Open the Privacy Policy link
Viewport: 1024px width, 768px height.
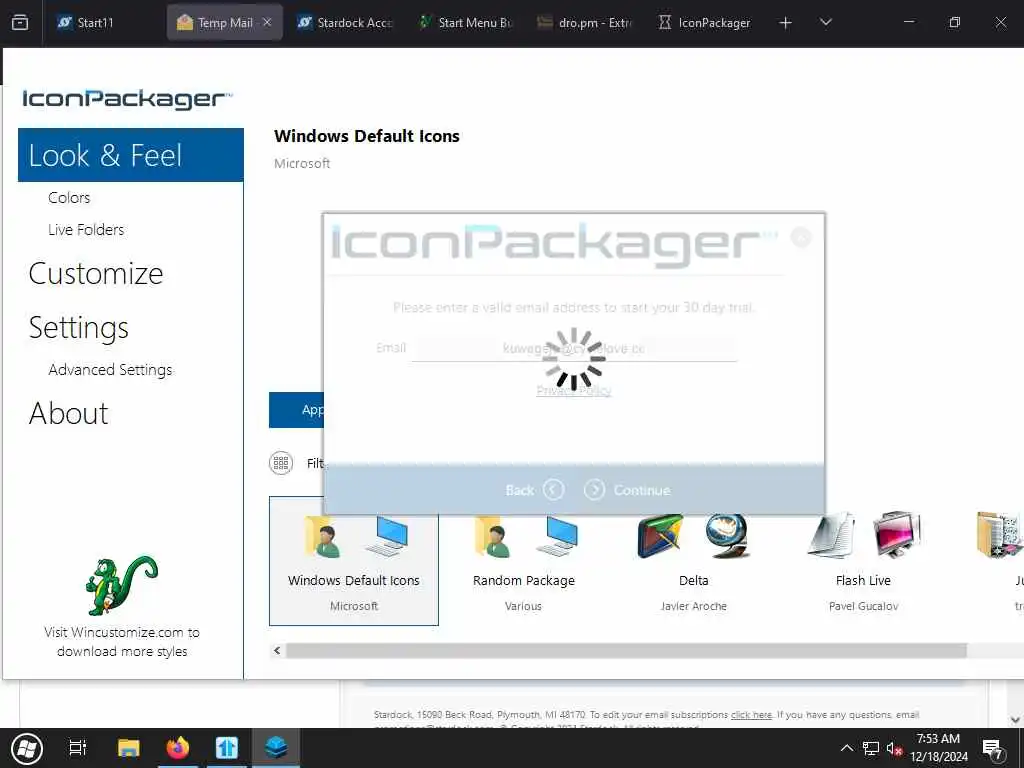click(x=573, y=391)
